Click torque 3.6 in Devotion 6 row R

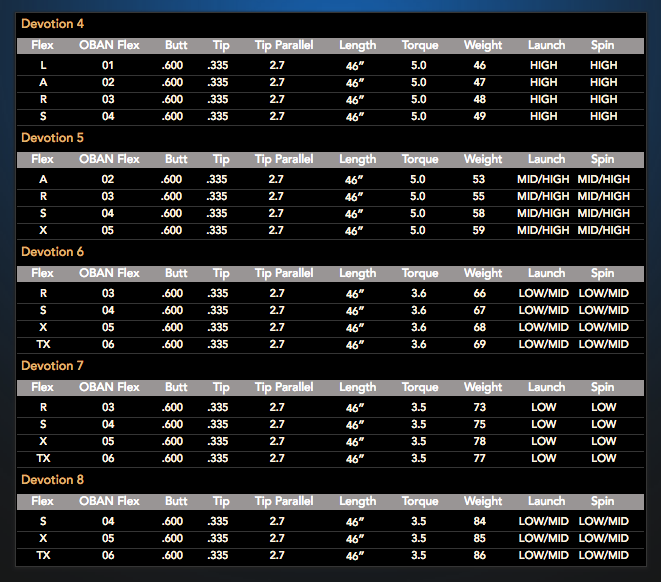click(x=419, y=293)
